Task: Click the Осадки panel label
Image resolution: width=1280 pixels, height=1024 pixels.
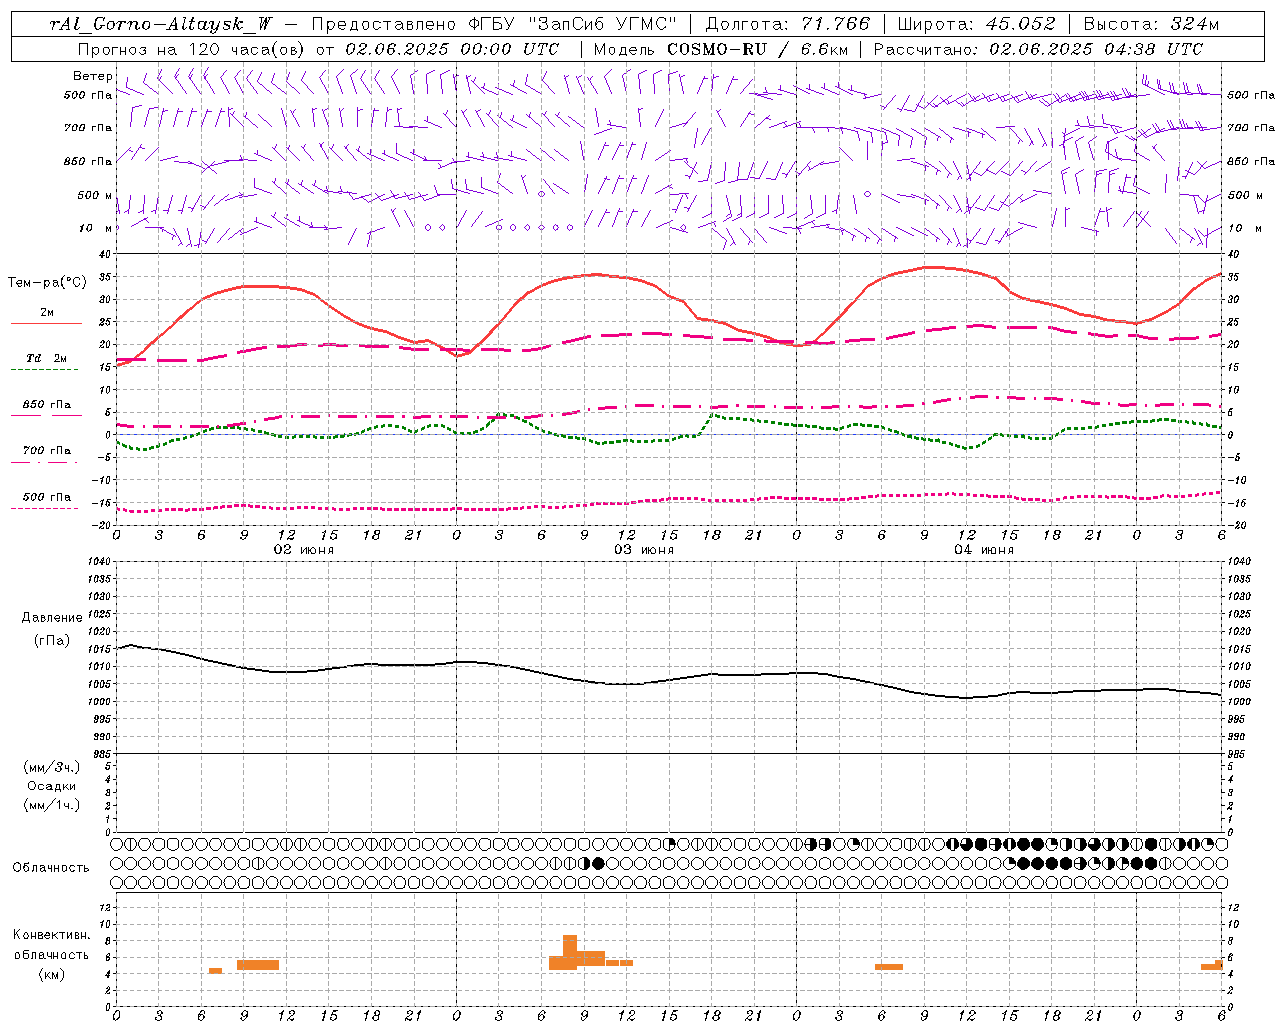Action: coord(52,786)
